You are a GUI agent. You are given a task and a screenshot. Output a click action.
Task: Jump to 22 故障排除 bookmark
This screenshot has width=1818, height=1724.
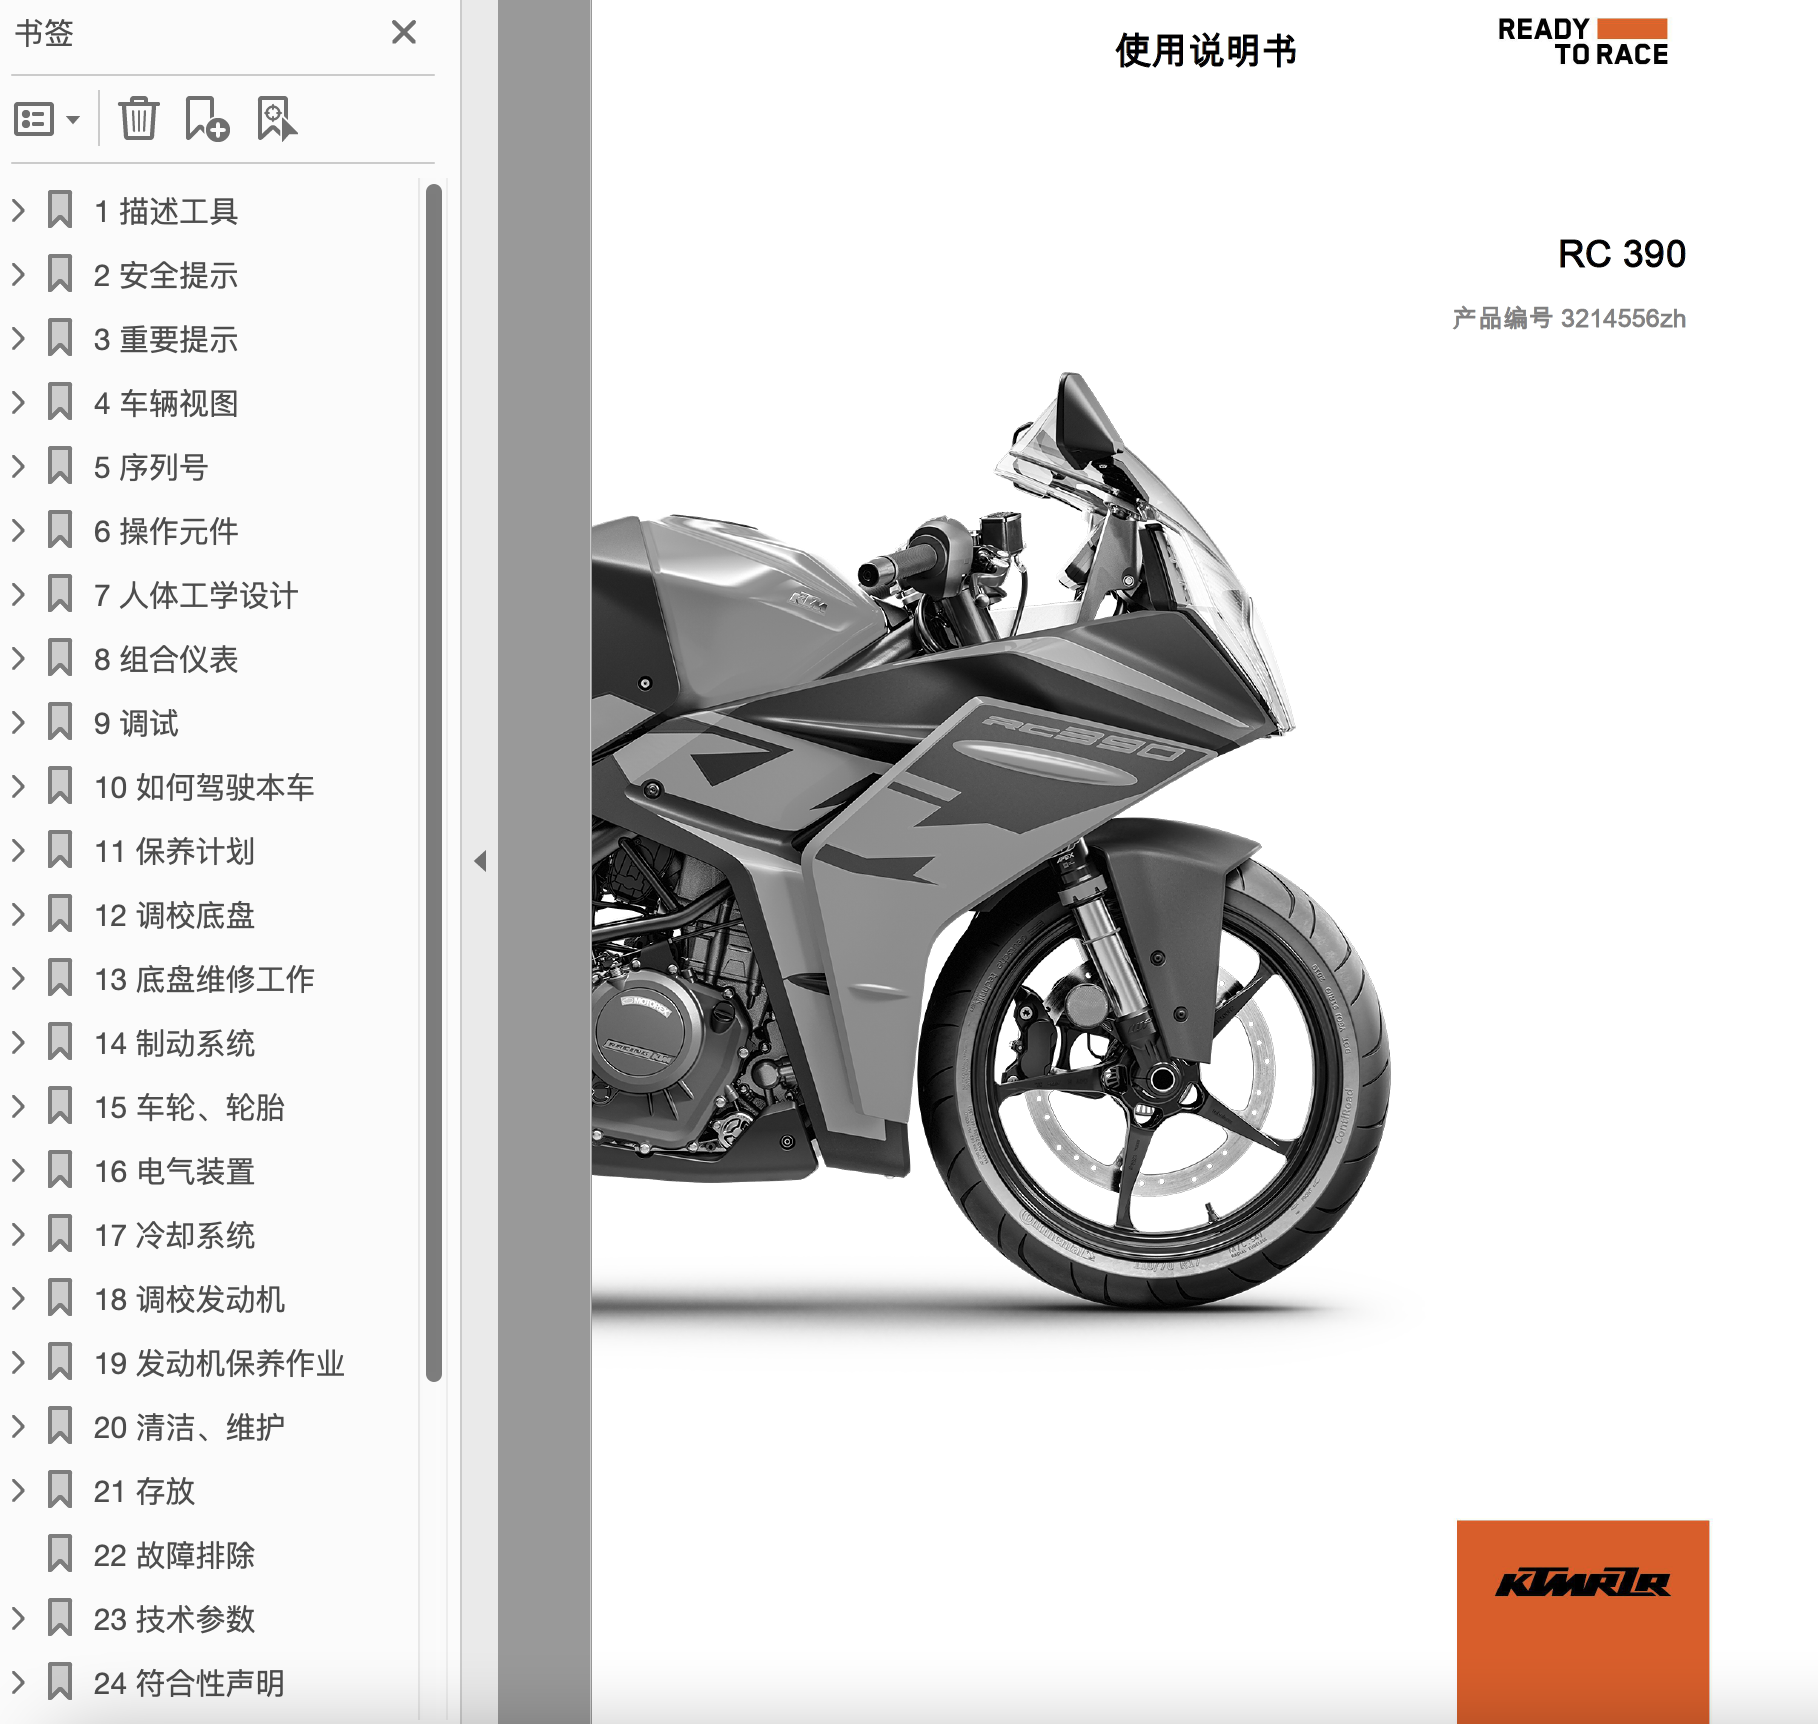click(x=175, y=1555)
